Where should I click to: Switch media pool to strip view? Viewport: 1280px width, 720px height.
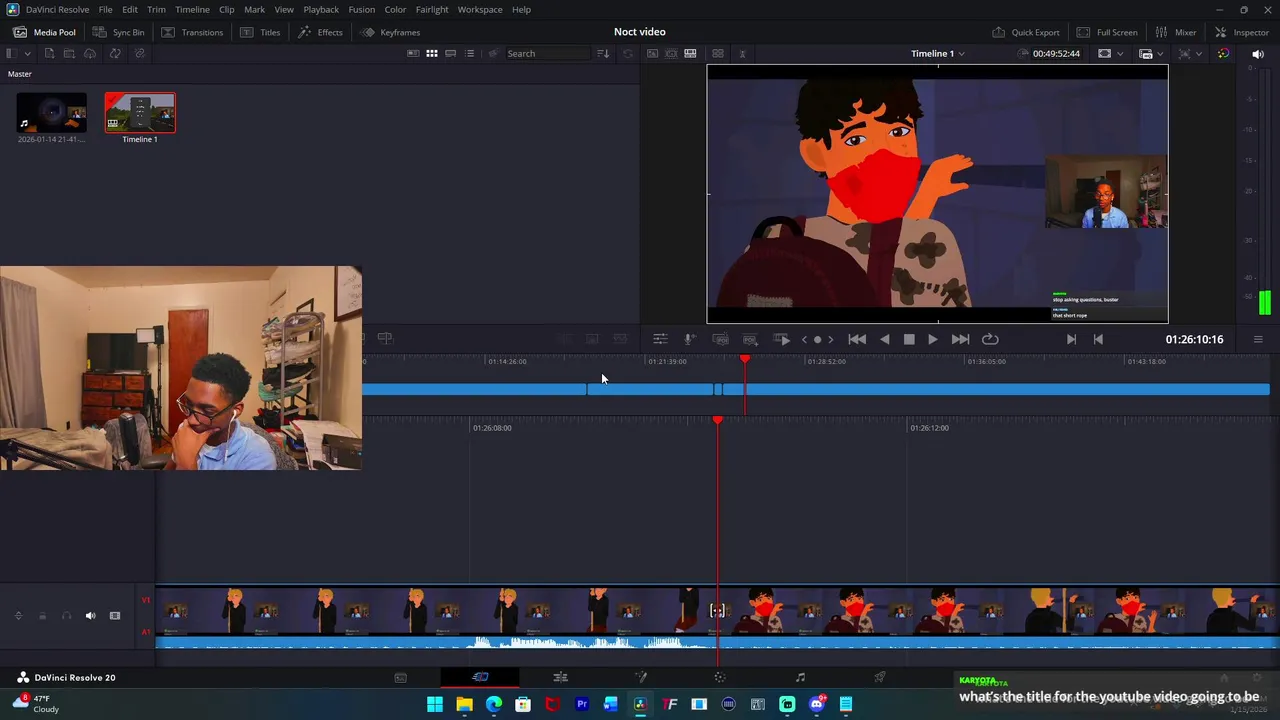pyautogui.click(x=451, y=53)
